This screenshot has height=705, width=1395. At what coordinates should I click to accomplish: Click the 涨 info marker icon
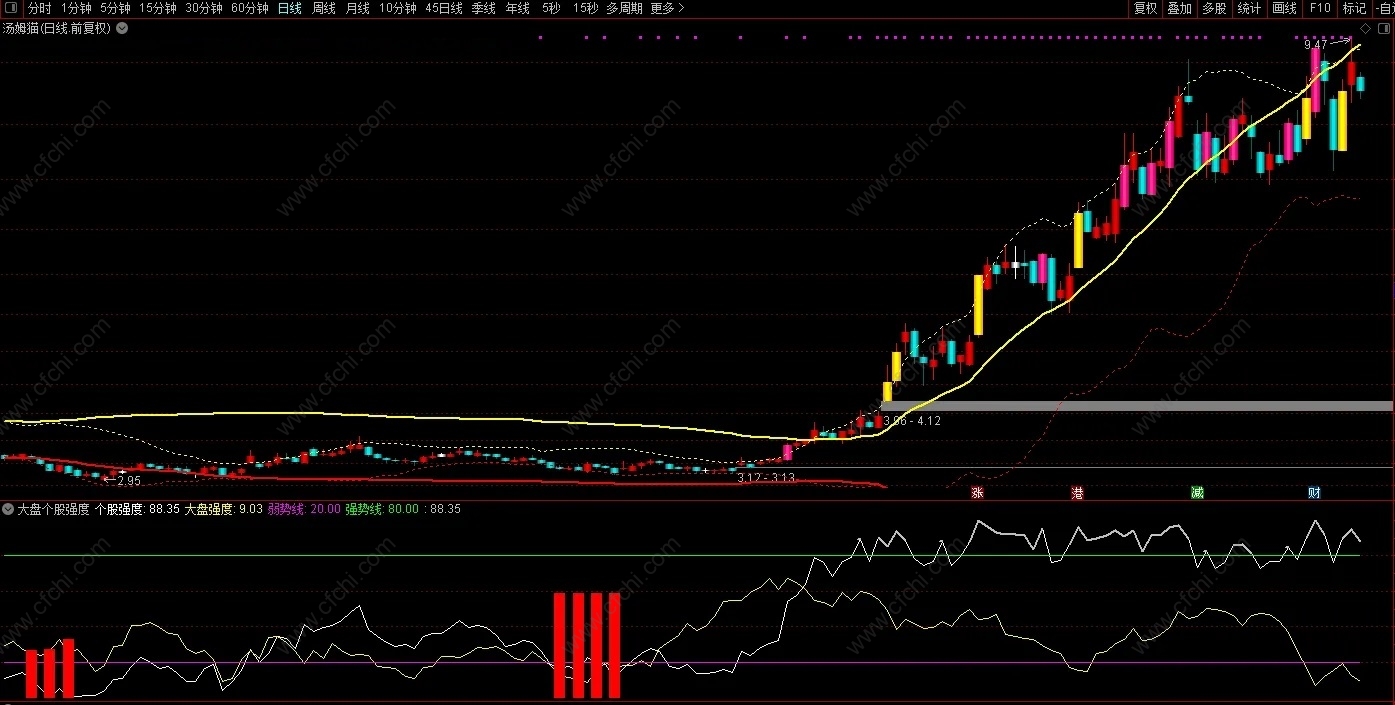pos(977,493)
